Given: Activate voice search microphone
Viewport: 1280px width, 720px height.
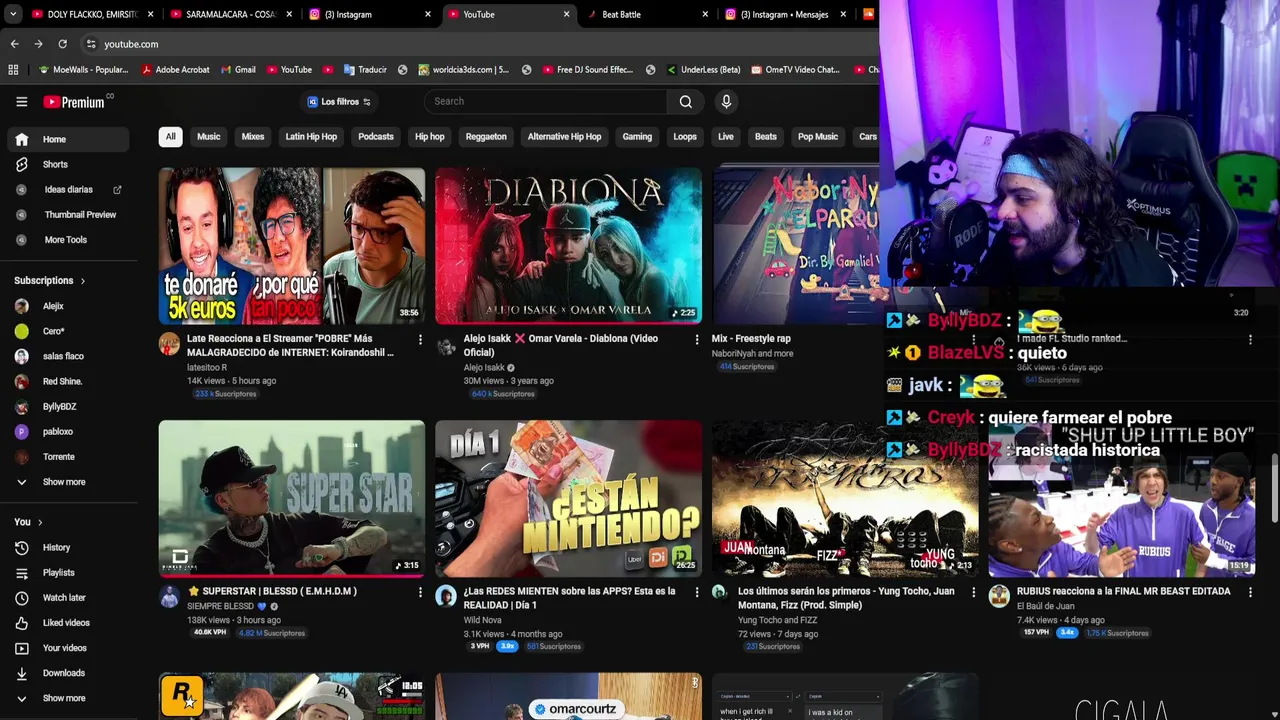Looking at the screenshot, I should [726, 101].
